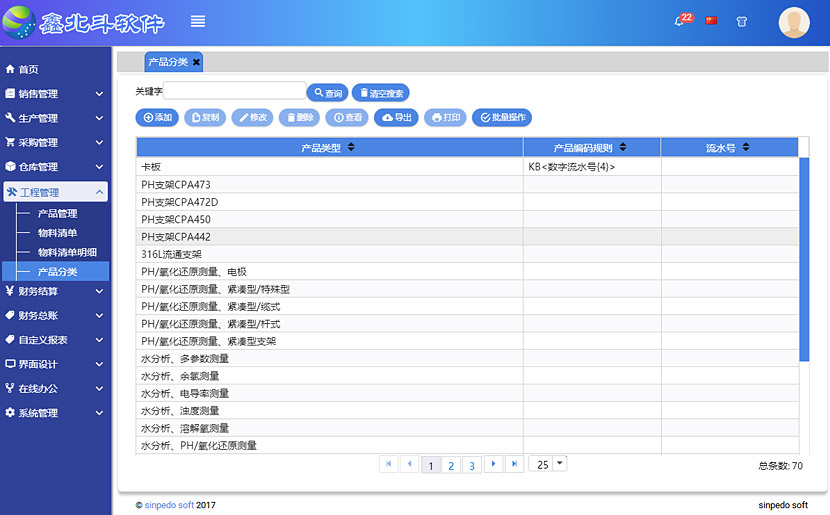Click the table vertical scrollbar
The image size is (830, 515).
click(x=804, y=259)
